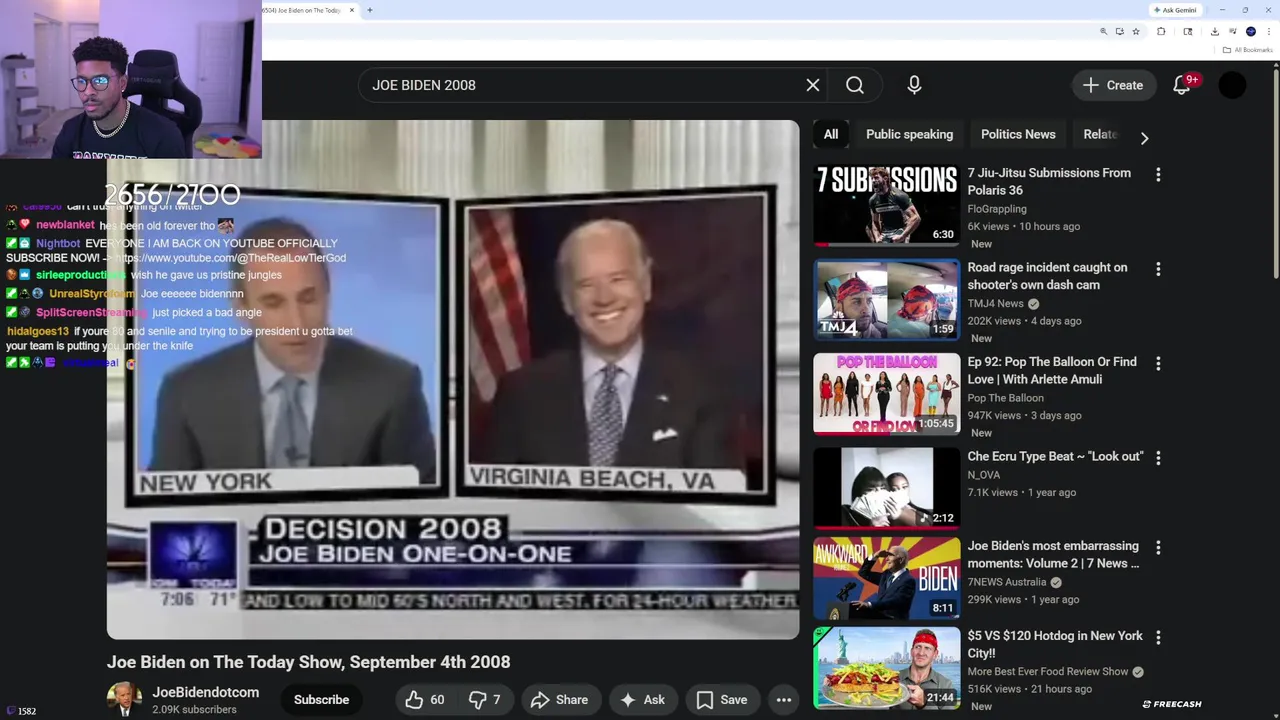This screenshot has width=1280, height=720.
Task: Select the Public speaking chip
Action: coord(909,134)
